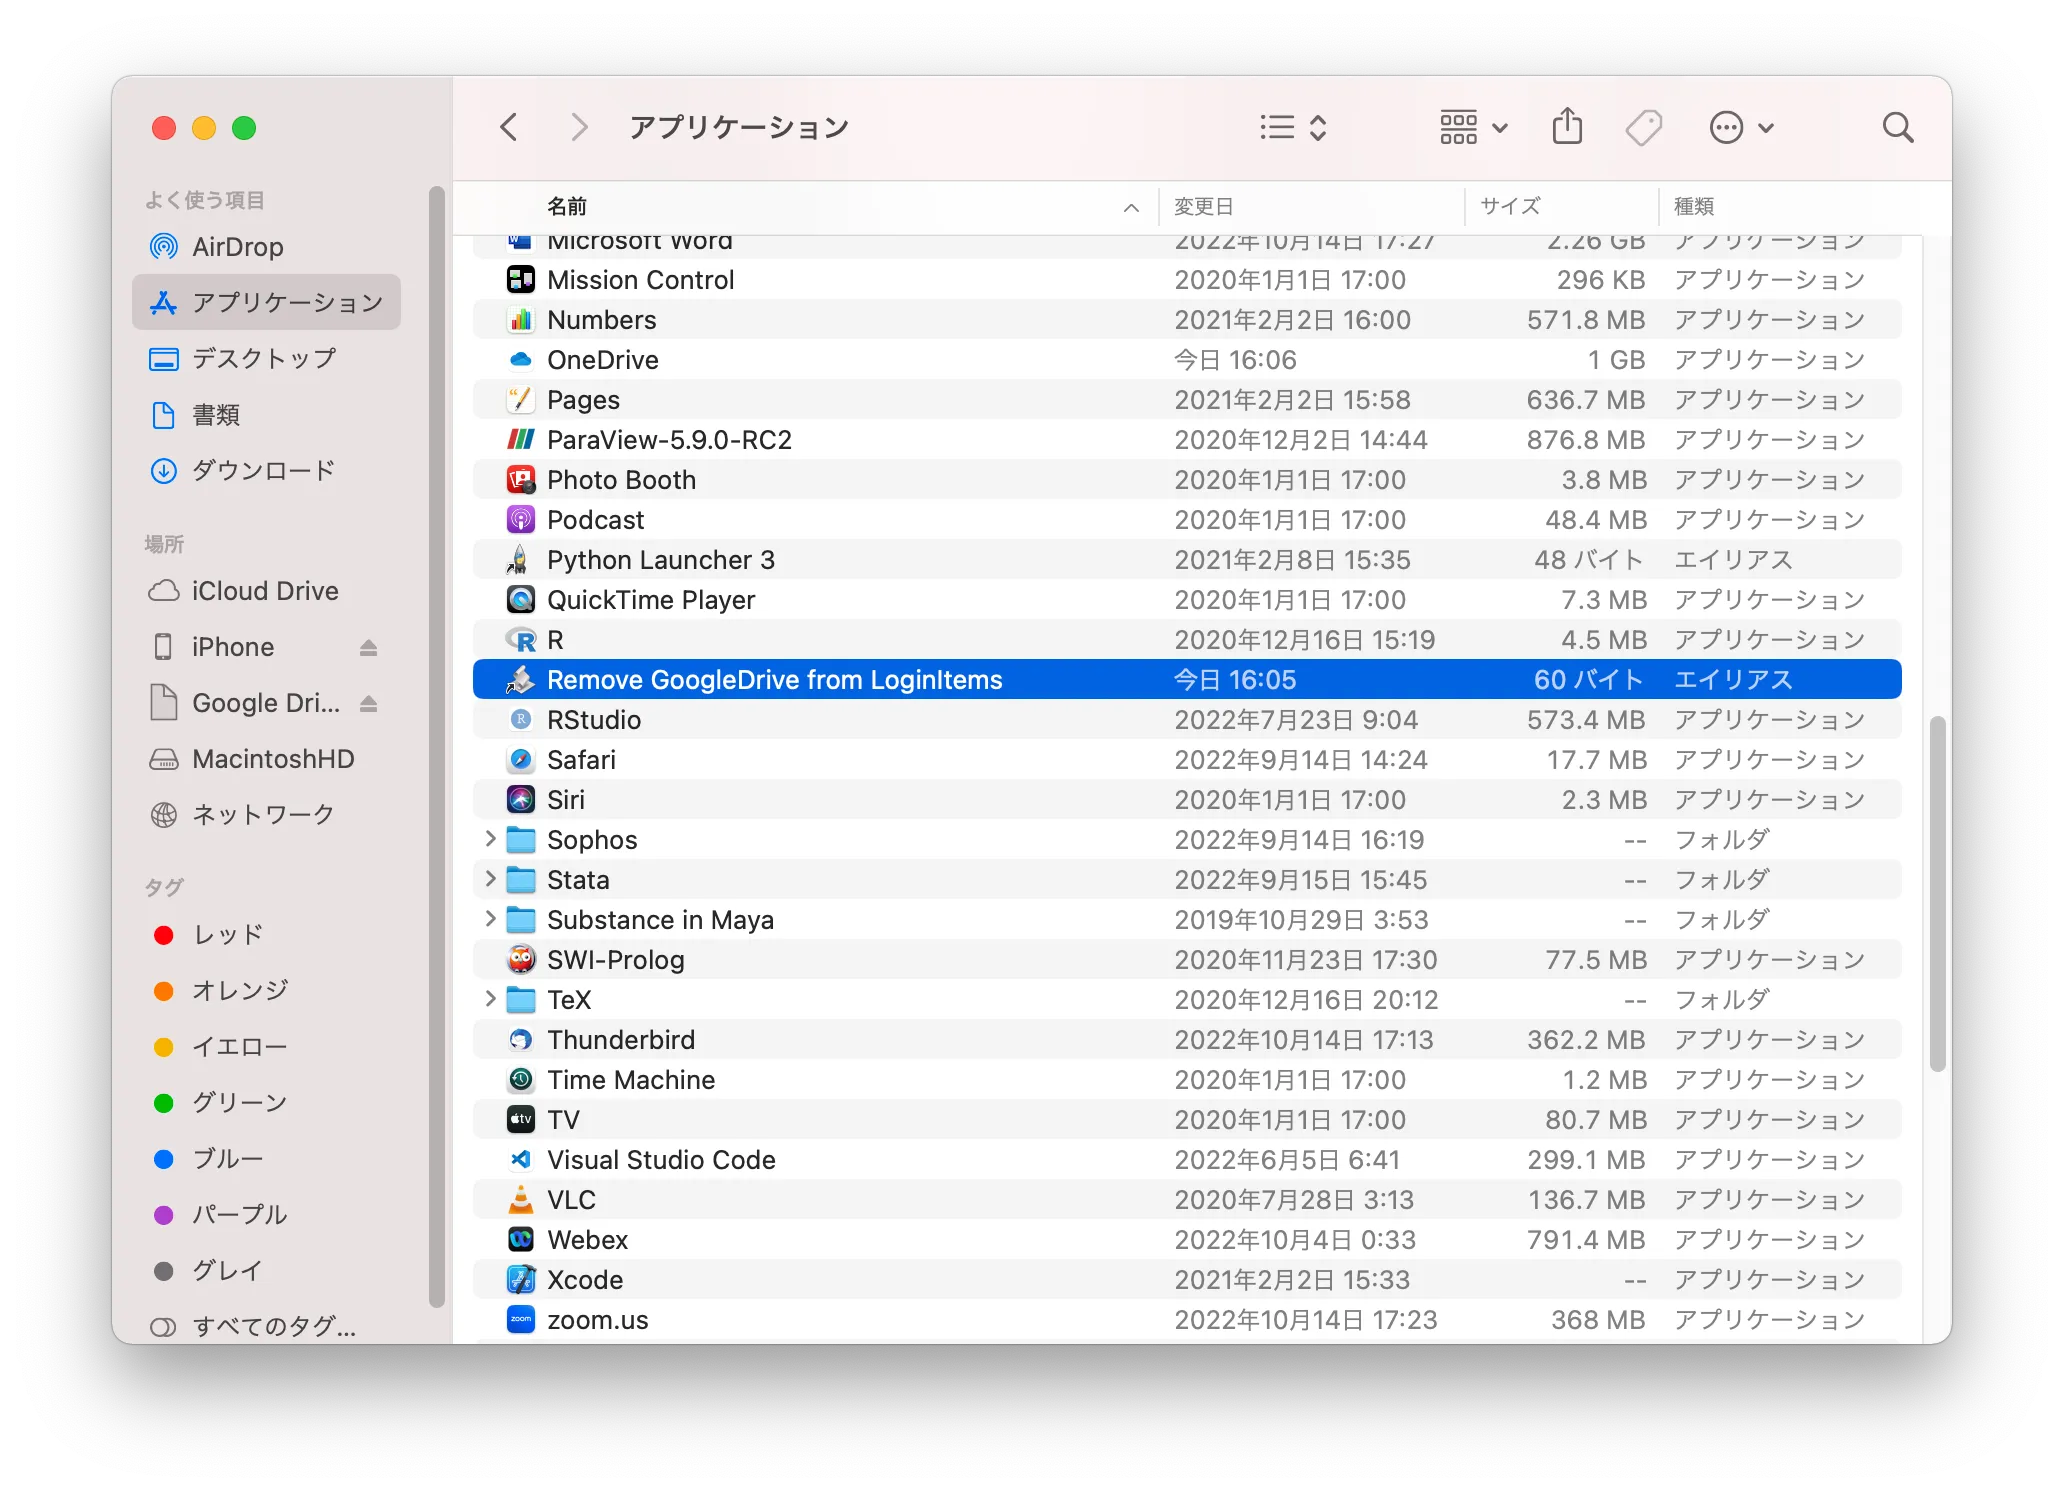
Task: Expand the Sophos folder
Action: pyautogui.click(x=490, y=839)
